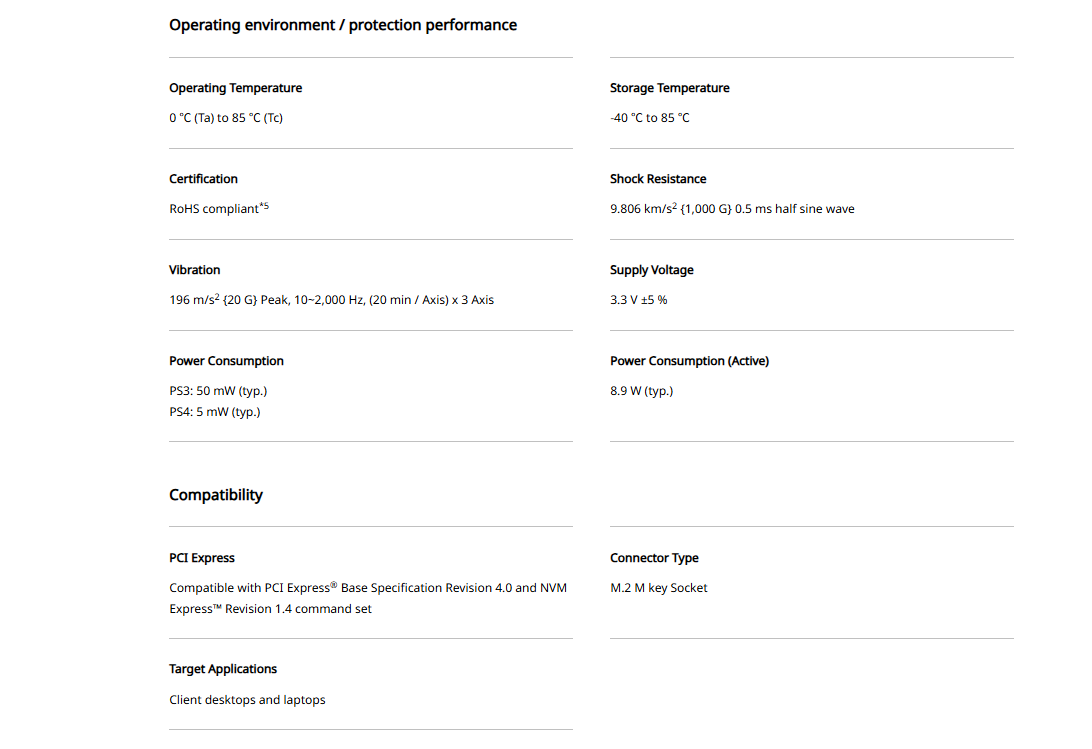Click the 8.9 W (typ.) value
The height and width of the screenshot is (749, 1092).
click(x=641, y=391)
